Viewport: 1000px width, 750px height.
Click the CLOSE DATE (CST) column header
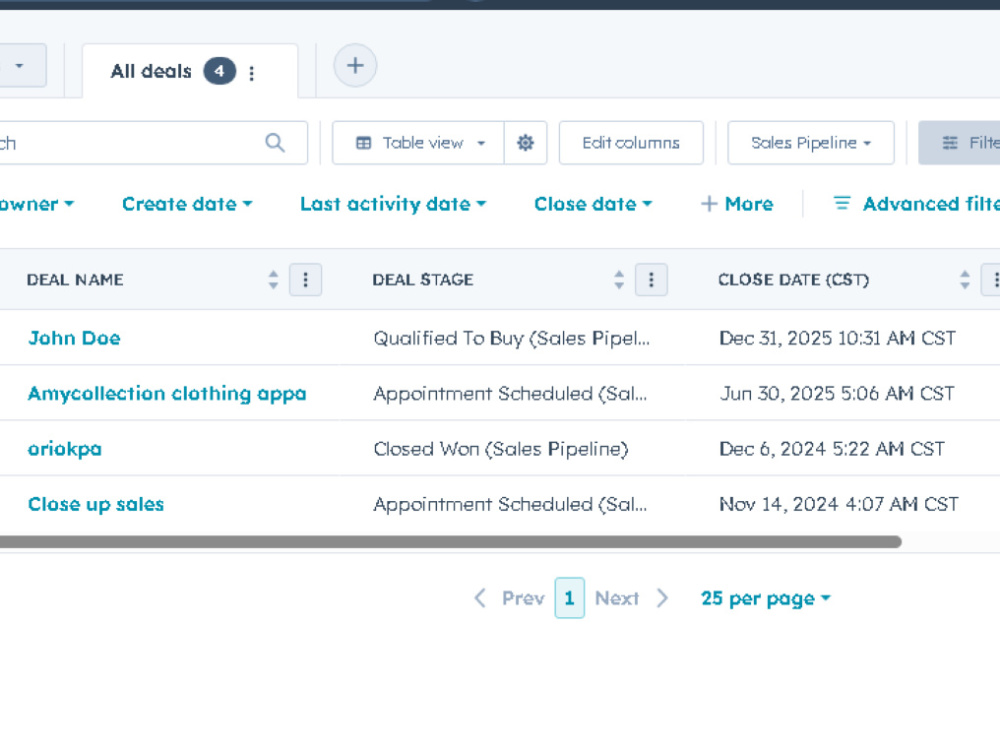pos(793,280)
